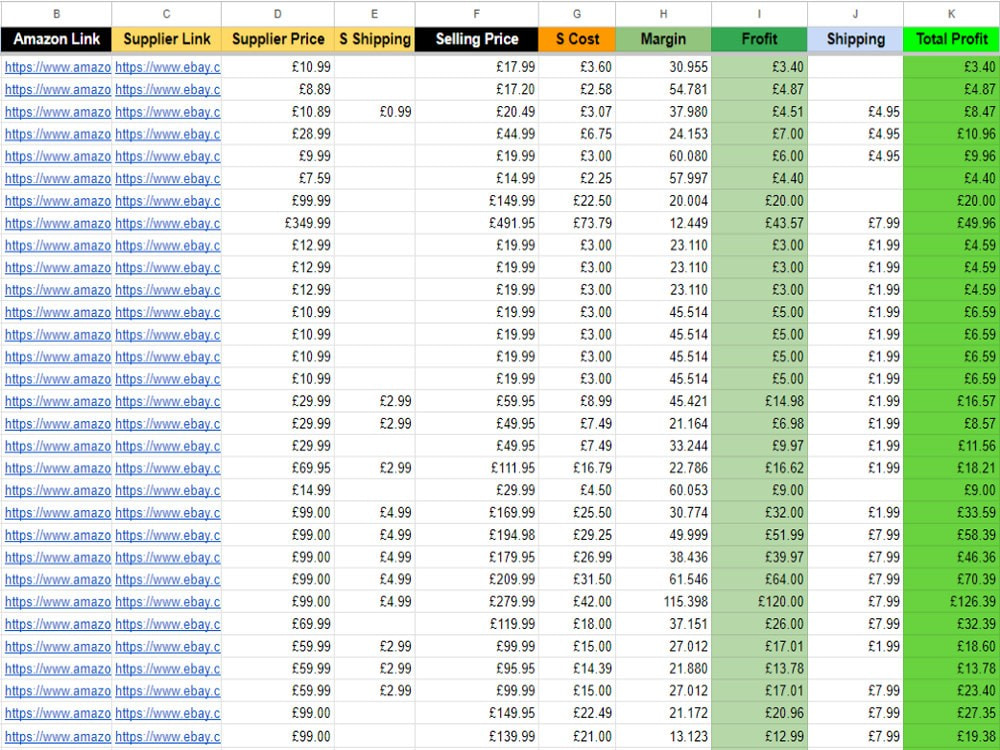Select the Total Profit header cell
The height and width of the screenshot is (750, 1000).
pos(952,39)
